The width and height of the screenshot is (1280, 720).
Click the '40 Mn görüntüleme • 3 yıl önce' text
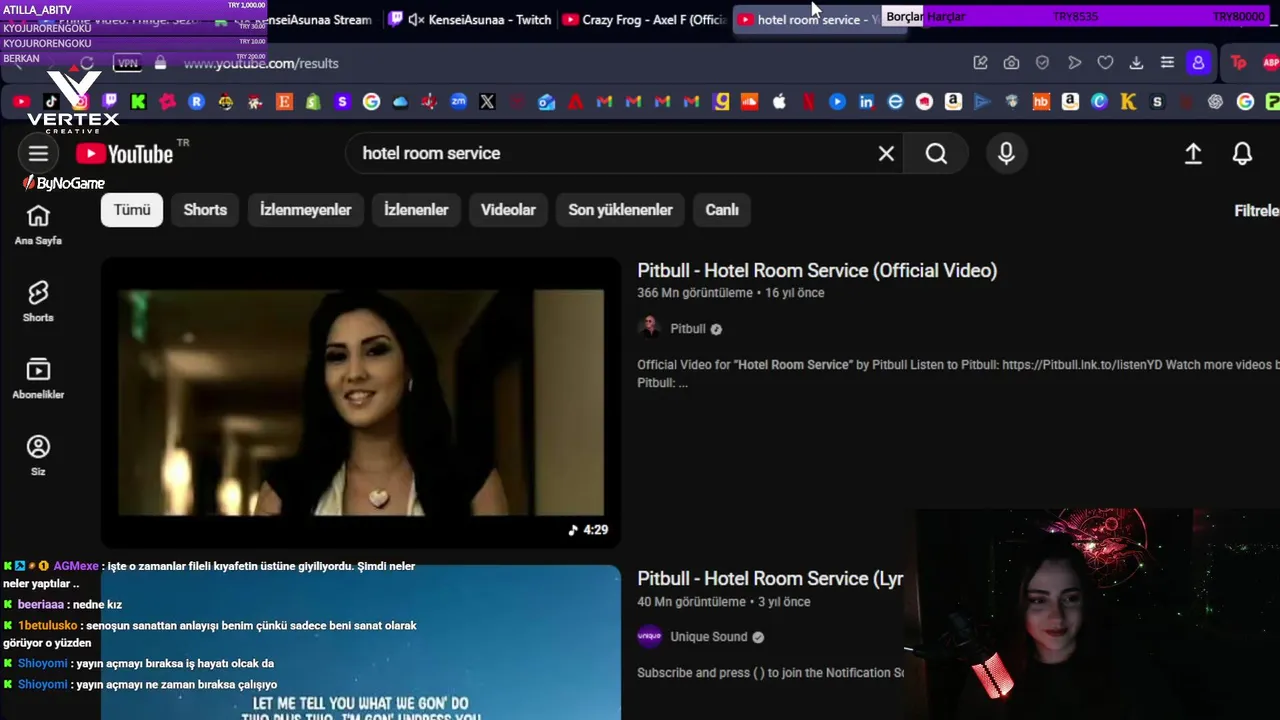tap(724, 602)
